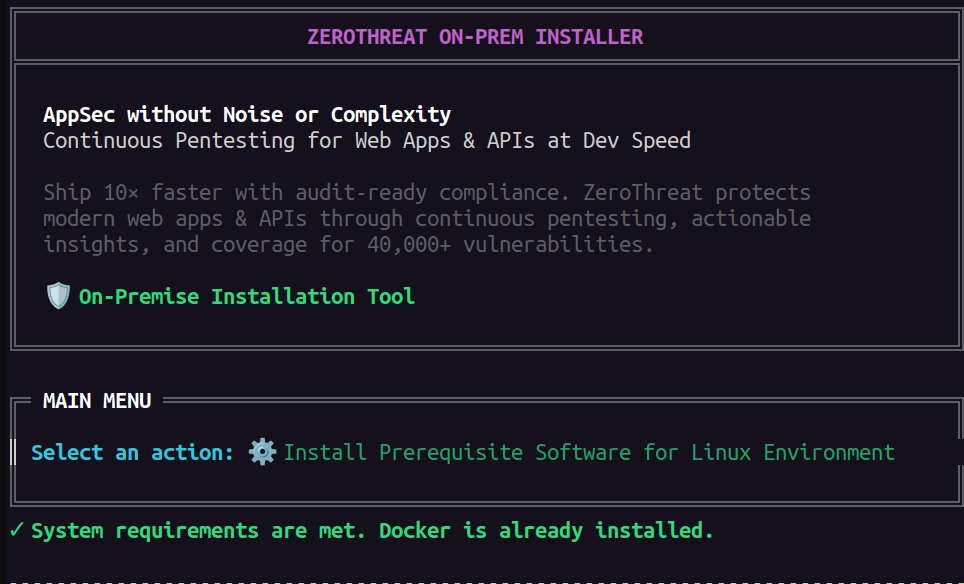The width and height of the screenshot is (964, 584).
Task: Select Install Prerequisite Software for Linux Environment
Action: tap(588, 452)
